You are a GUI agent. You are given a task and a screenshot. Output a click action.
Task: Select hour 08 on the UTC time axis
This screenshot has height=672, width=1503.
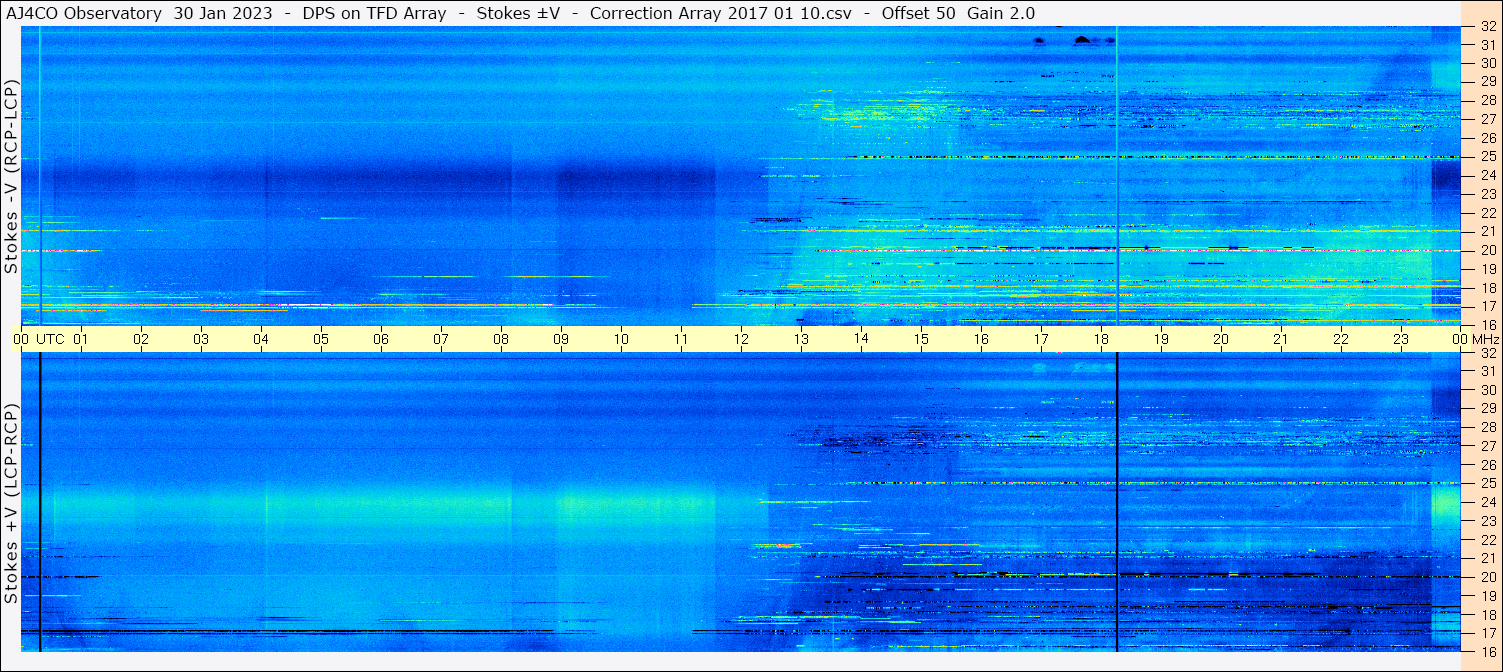(501, 339)
